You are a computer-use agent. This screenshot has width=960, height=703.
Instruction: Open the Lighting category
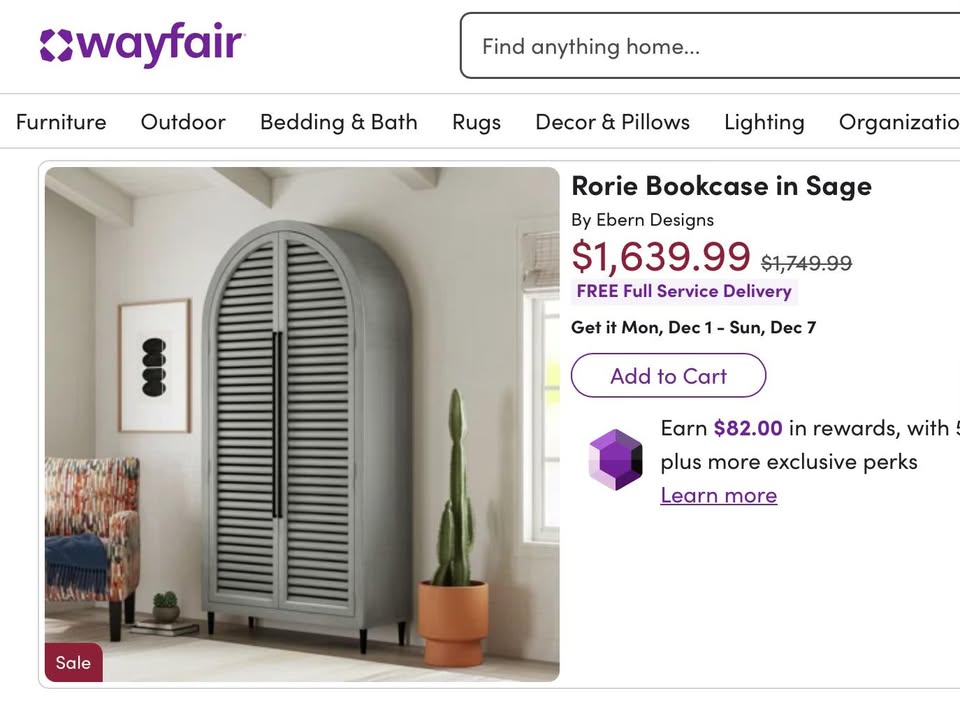tap(764, 122)
